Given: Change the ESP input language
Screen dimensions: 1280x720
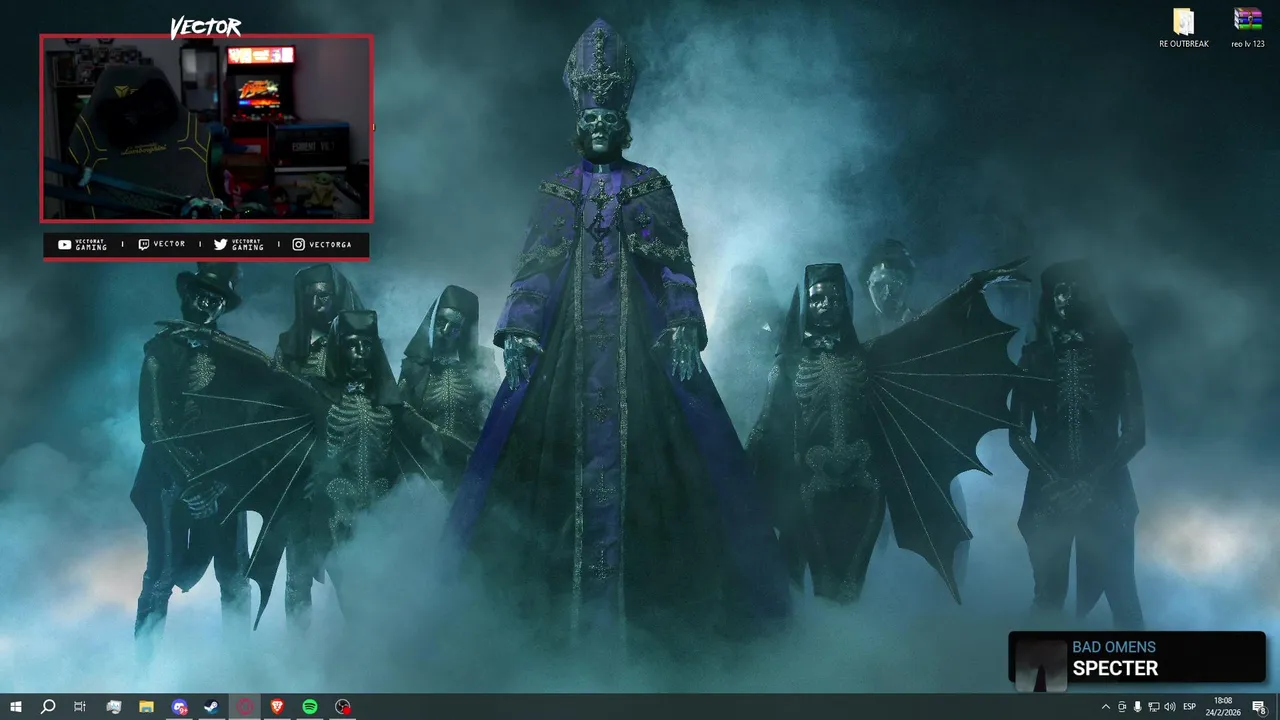Looking at the screenshot, I should 1190,707.
